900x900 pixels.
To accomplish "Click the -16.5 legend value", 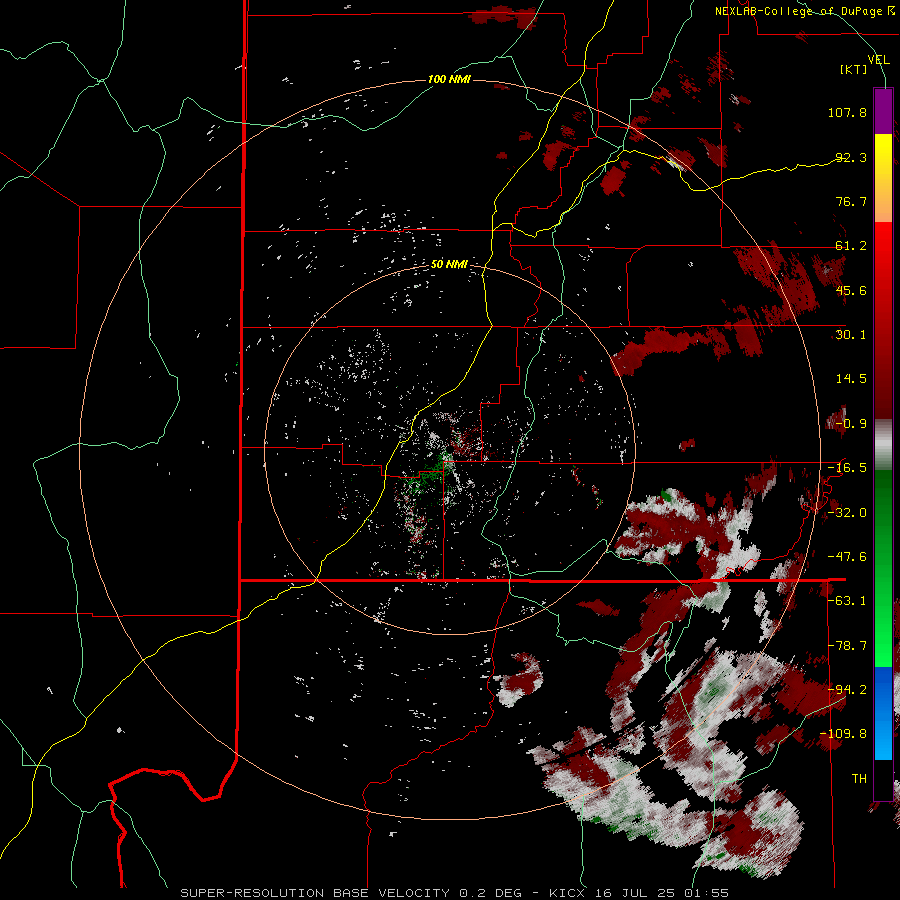I will [847, 468].
